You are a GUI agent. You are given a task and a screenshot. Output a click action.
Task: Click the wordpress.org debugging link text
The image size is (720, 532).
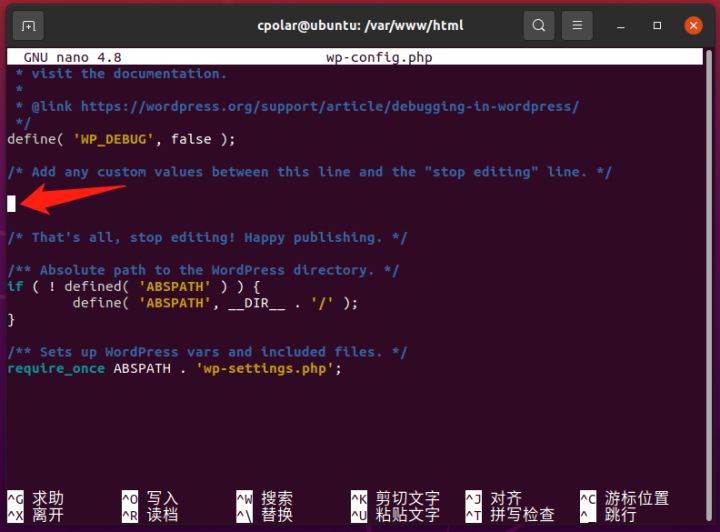click(330, 106)
